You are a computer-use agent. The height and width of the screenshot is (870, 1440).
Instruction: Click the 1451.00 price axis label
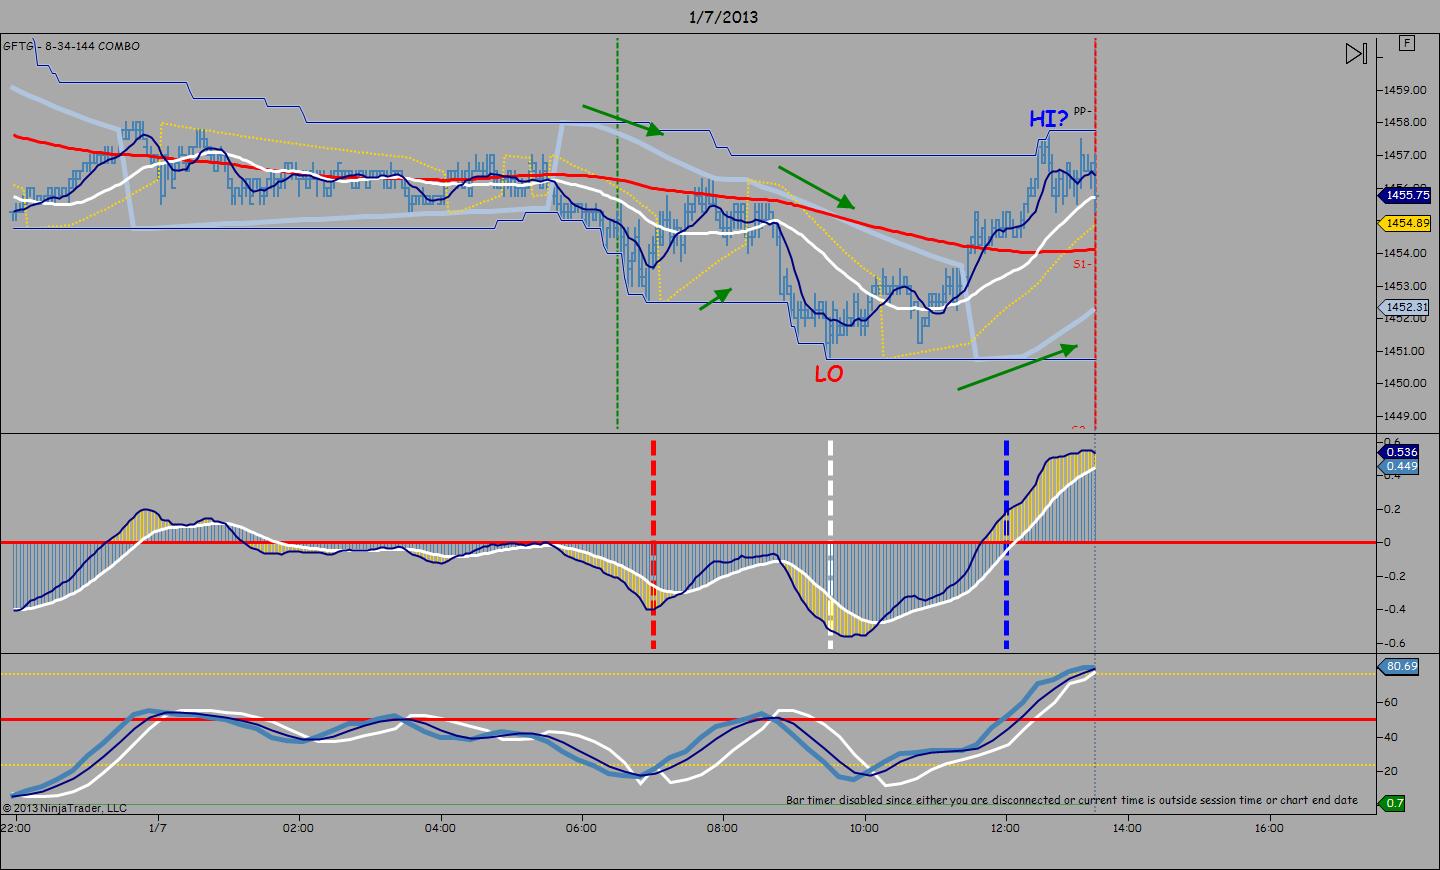(x=1405, y=351)
